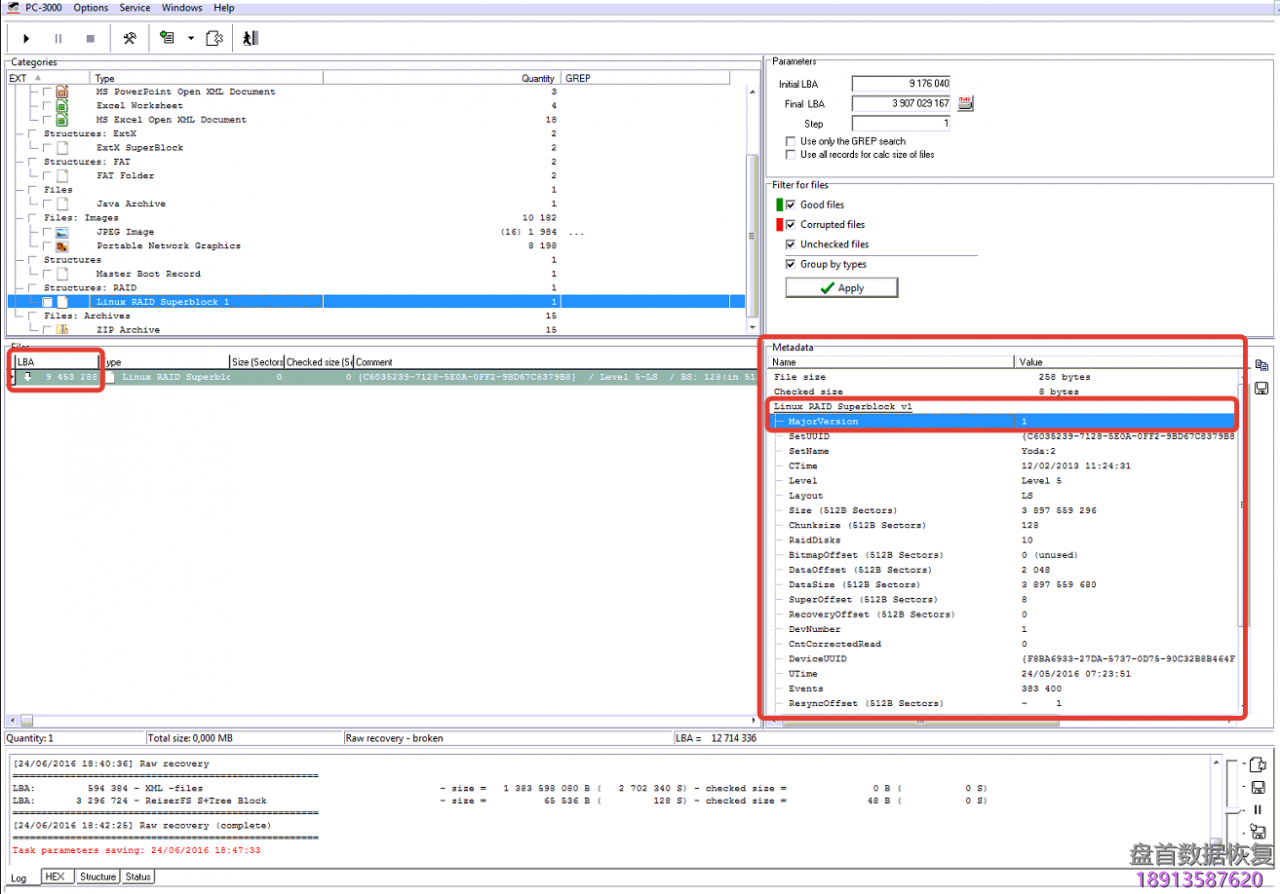
Task: Open the Service menu
Action: 135,8
